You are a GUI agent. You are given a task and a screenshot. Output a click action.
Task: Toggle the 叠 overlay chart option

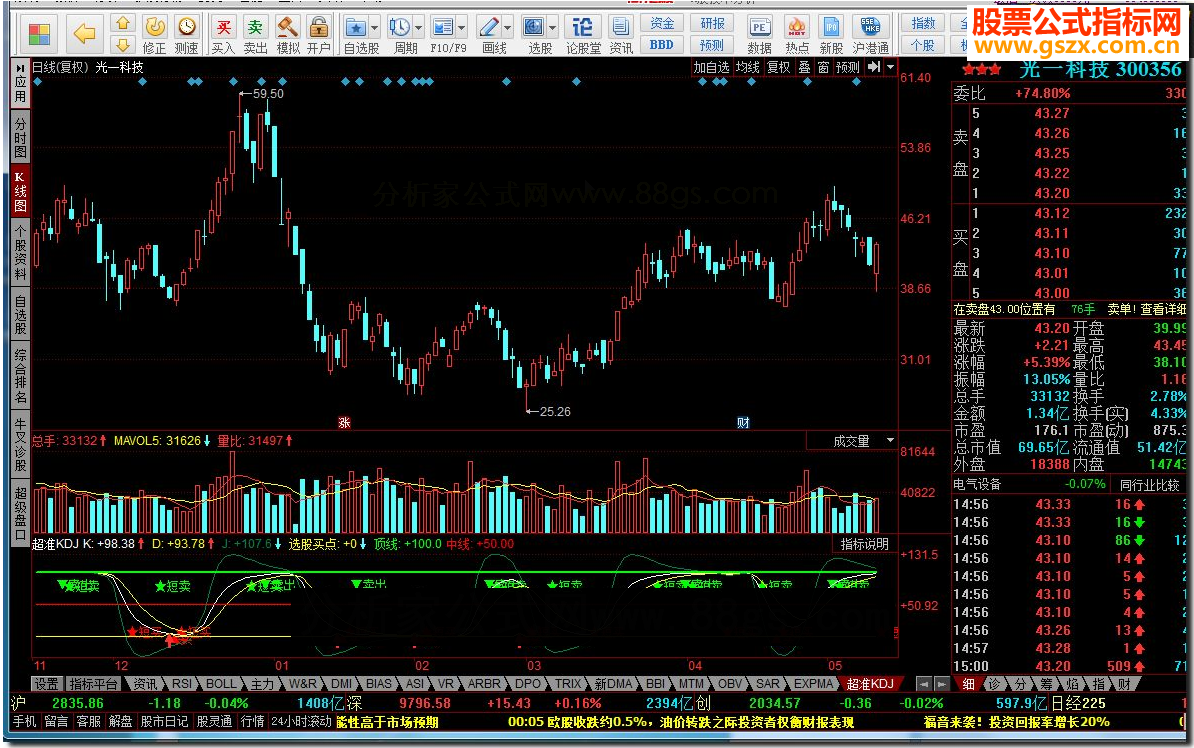(x=804, y=67)
